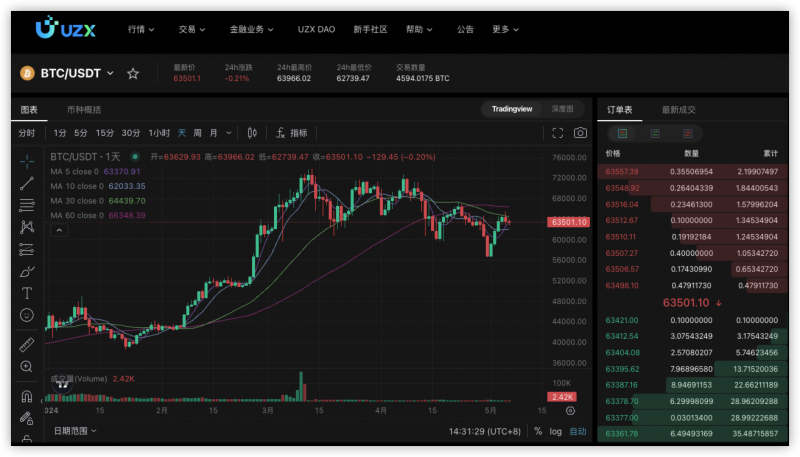The width and height of the screenshot is (800, 457).
Task: Click the UZX logo
Action: pyautogui.click(x=65, y=28)
